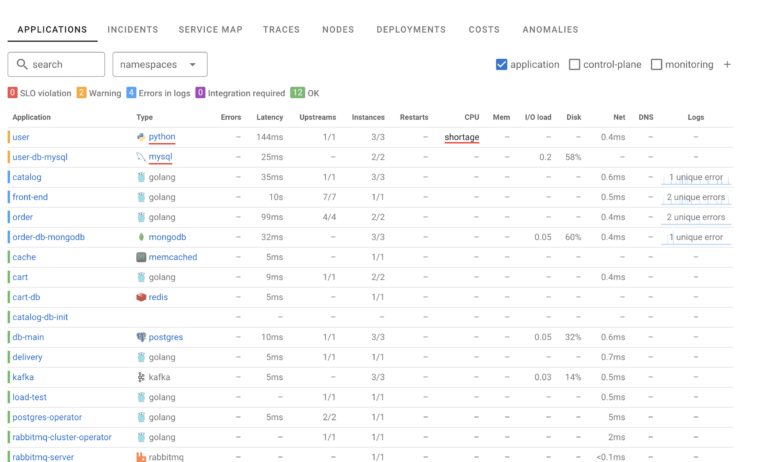Open the front-end application link
The image size is (768, 462).
(30, 197)
